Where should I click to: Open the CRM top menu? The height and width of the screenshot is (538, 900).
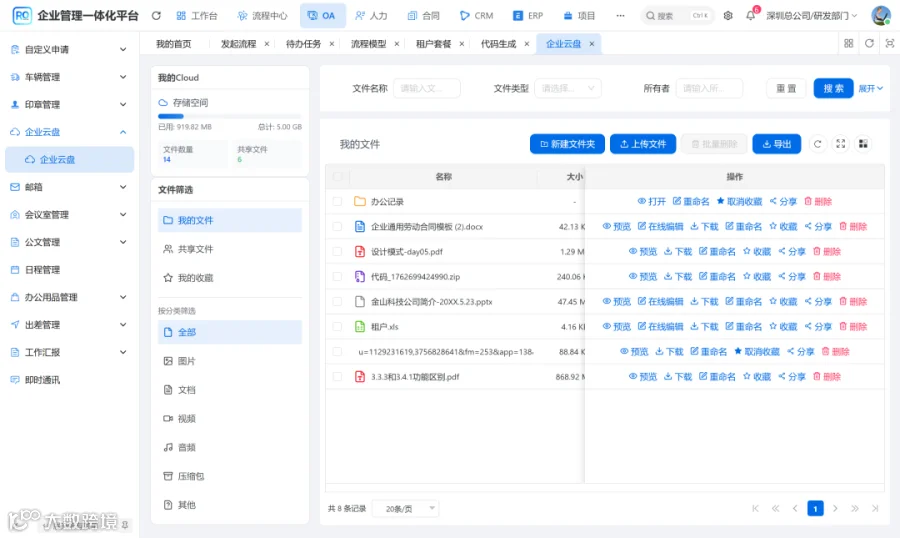476,16
